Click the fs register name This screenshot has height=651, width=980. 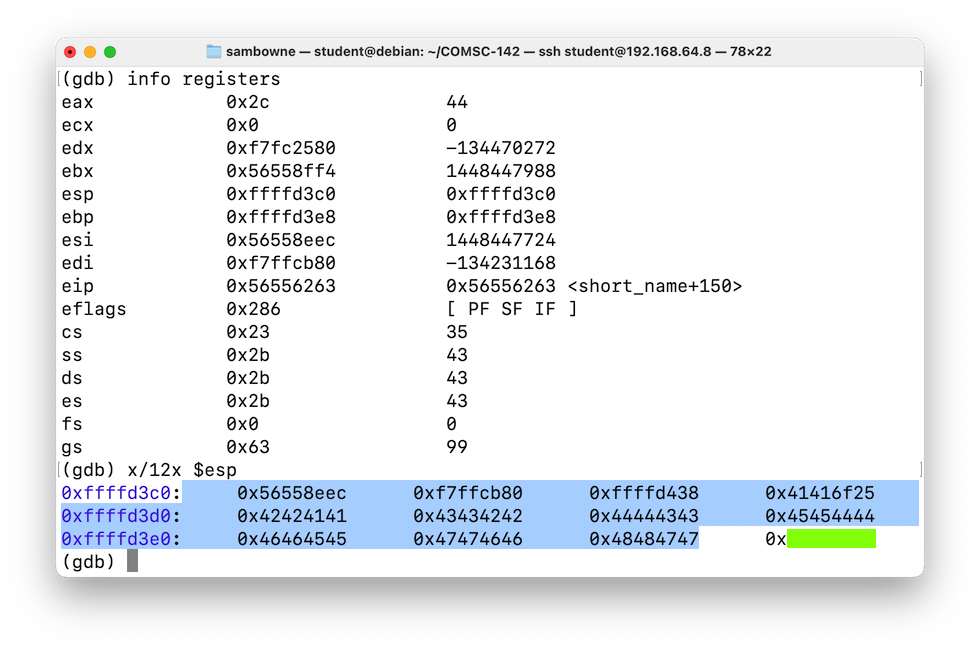[72, 424]
